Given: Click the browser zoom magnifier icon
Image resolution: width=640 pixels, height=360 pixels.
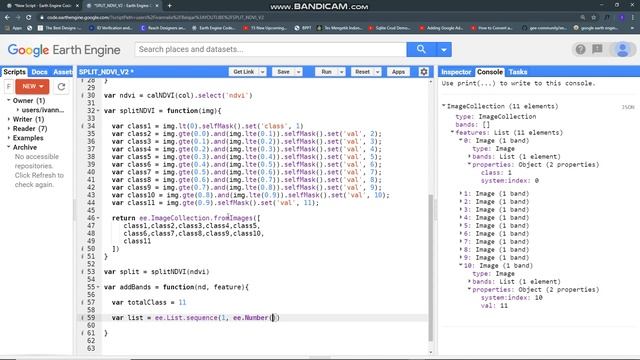Looking at the screenshot, I should point(582,18).
